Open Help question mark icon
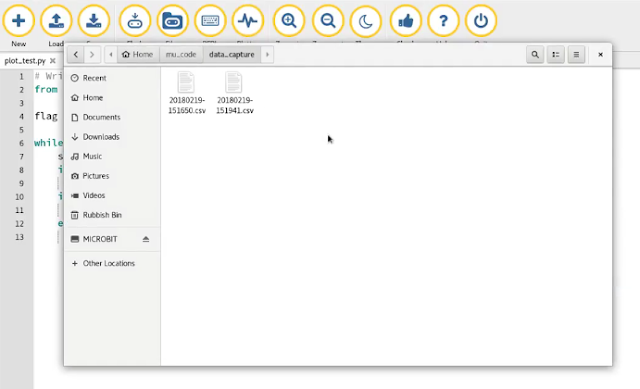The height and width of the screenshot is (389, 640). [443, 20]
